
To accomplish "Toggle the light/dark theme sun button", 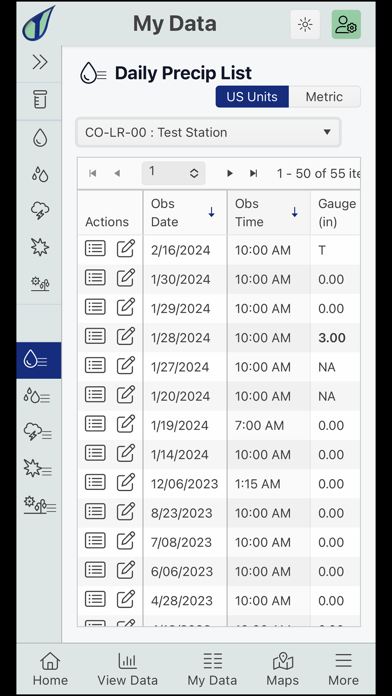I will [305, 24].
